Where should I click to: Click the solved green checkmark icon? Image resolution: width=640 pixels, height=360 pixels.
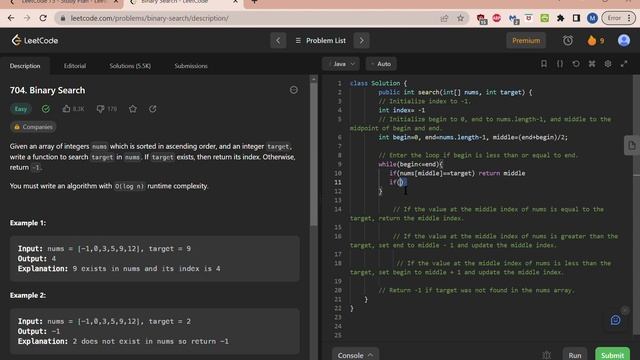46,109
